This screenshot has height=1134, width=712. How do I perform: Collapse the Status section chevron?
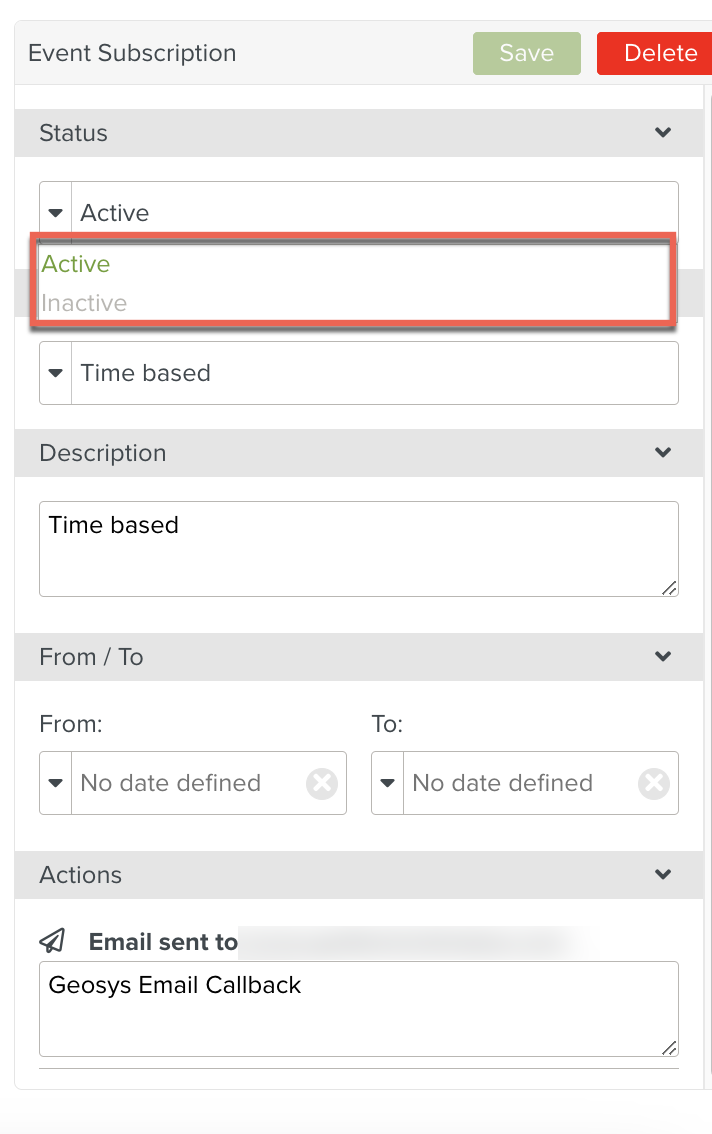(662, 133)
